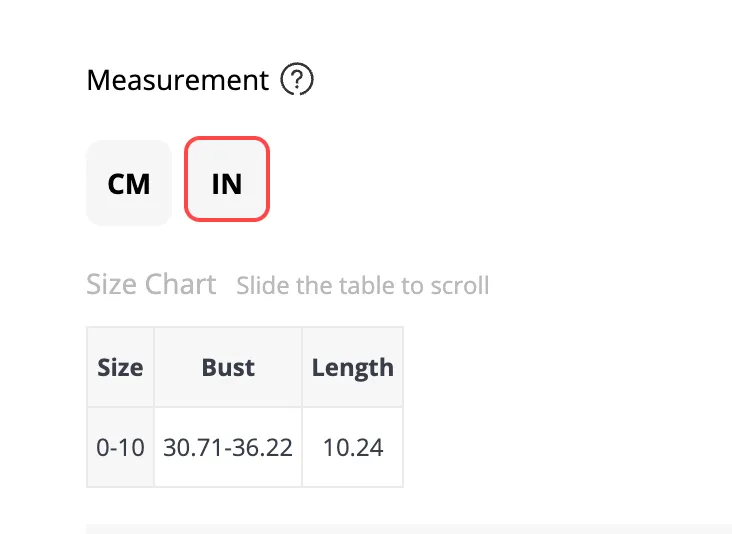The width and height of the screenshot is (732, 534).
Task: Click the Bust column header
Action: (x=228, y=367)
